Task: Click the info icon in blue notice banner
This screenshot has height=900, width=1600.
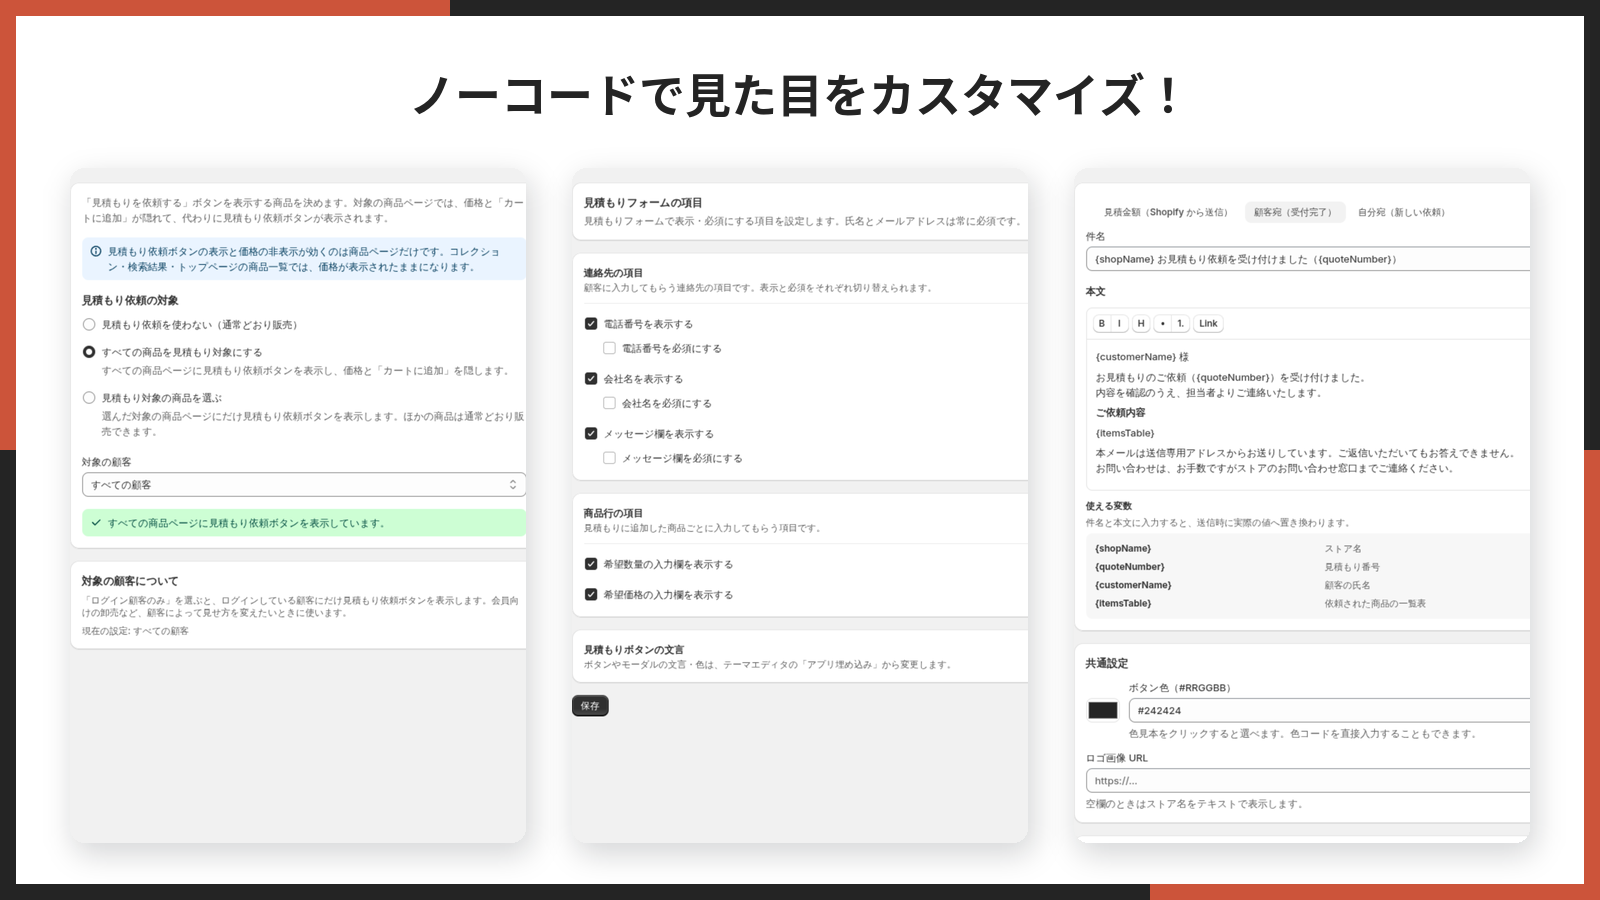Action: [96, 252]
